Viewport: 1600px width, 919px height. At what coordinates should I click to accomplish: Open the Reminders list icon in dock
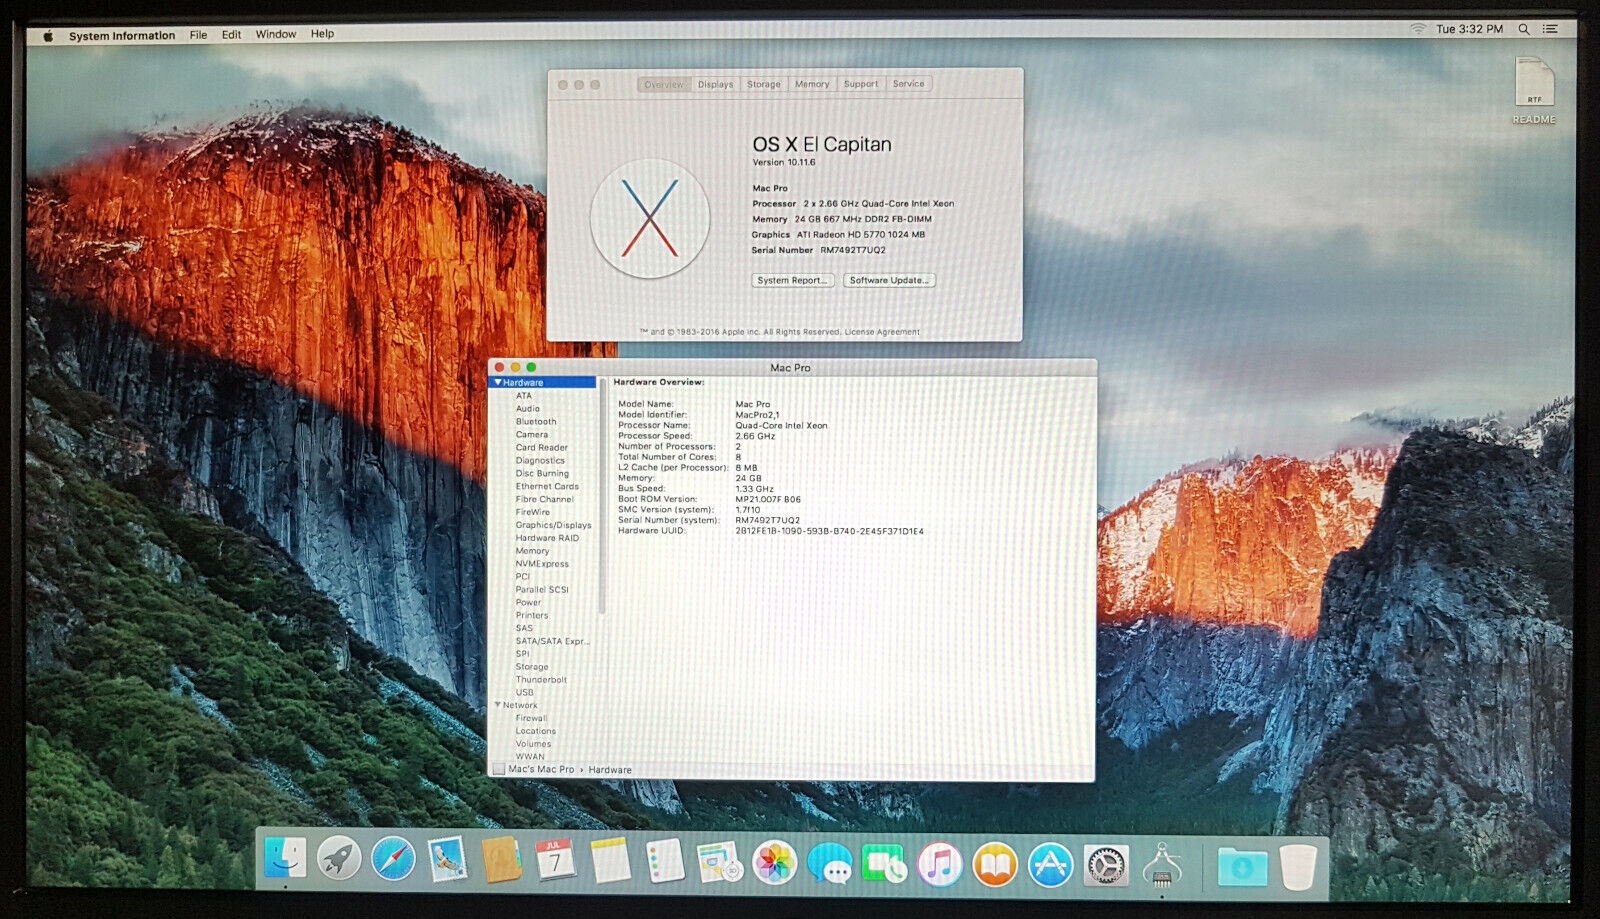tap(665, 861)
